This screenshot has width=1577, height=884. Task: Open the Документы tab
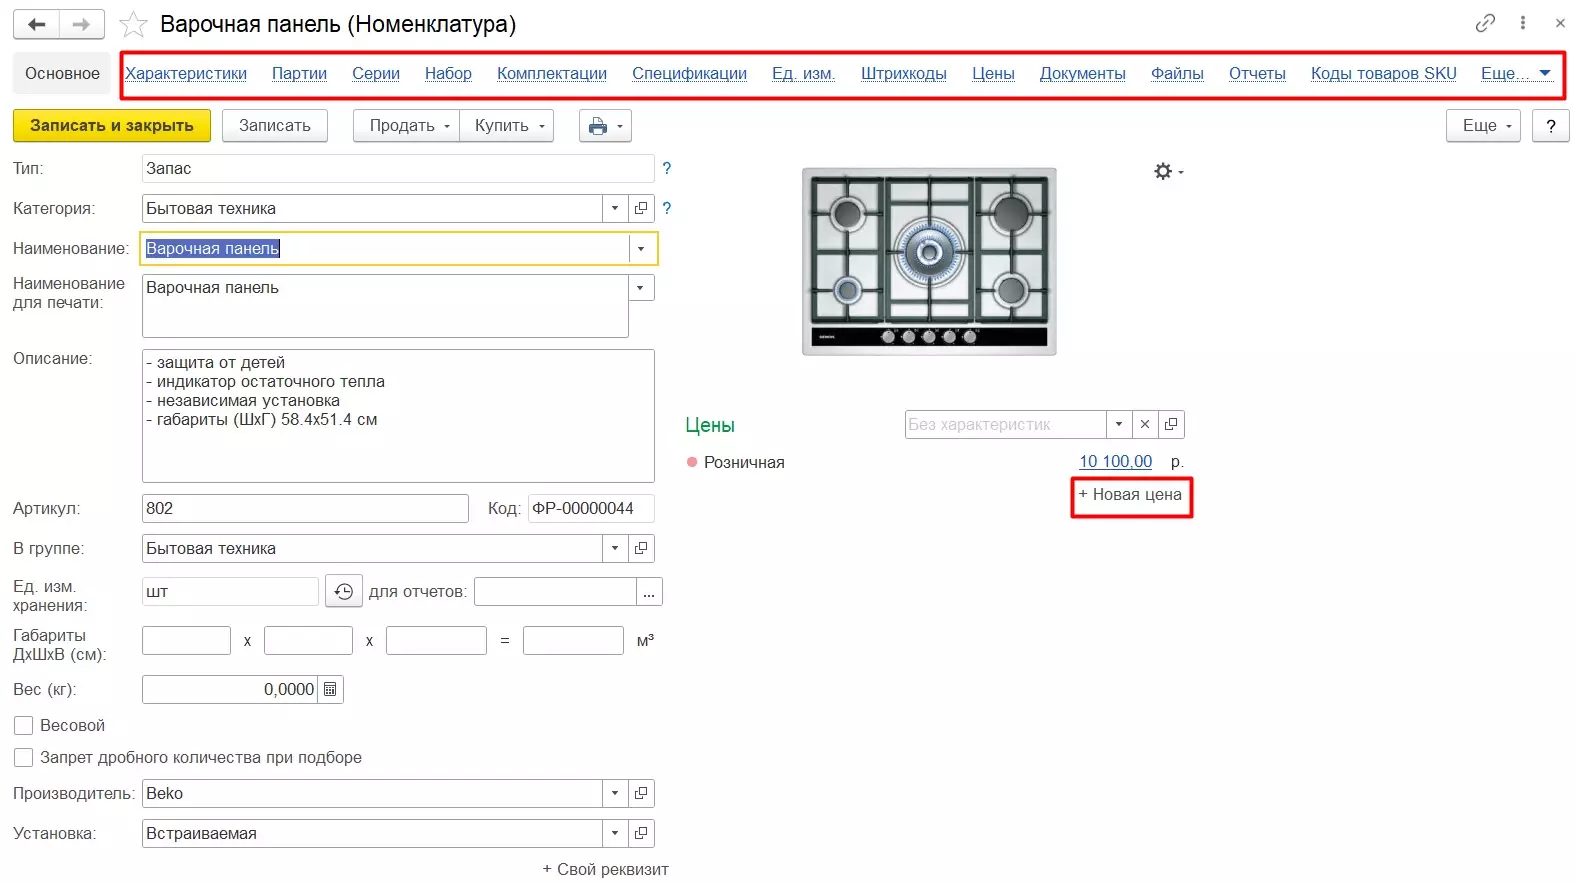(x=1083, y=73)
